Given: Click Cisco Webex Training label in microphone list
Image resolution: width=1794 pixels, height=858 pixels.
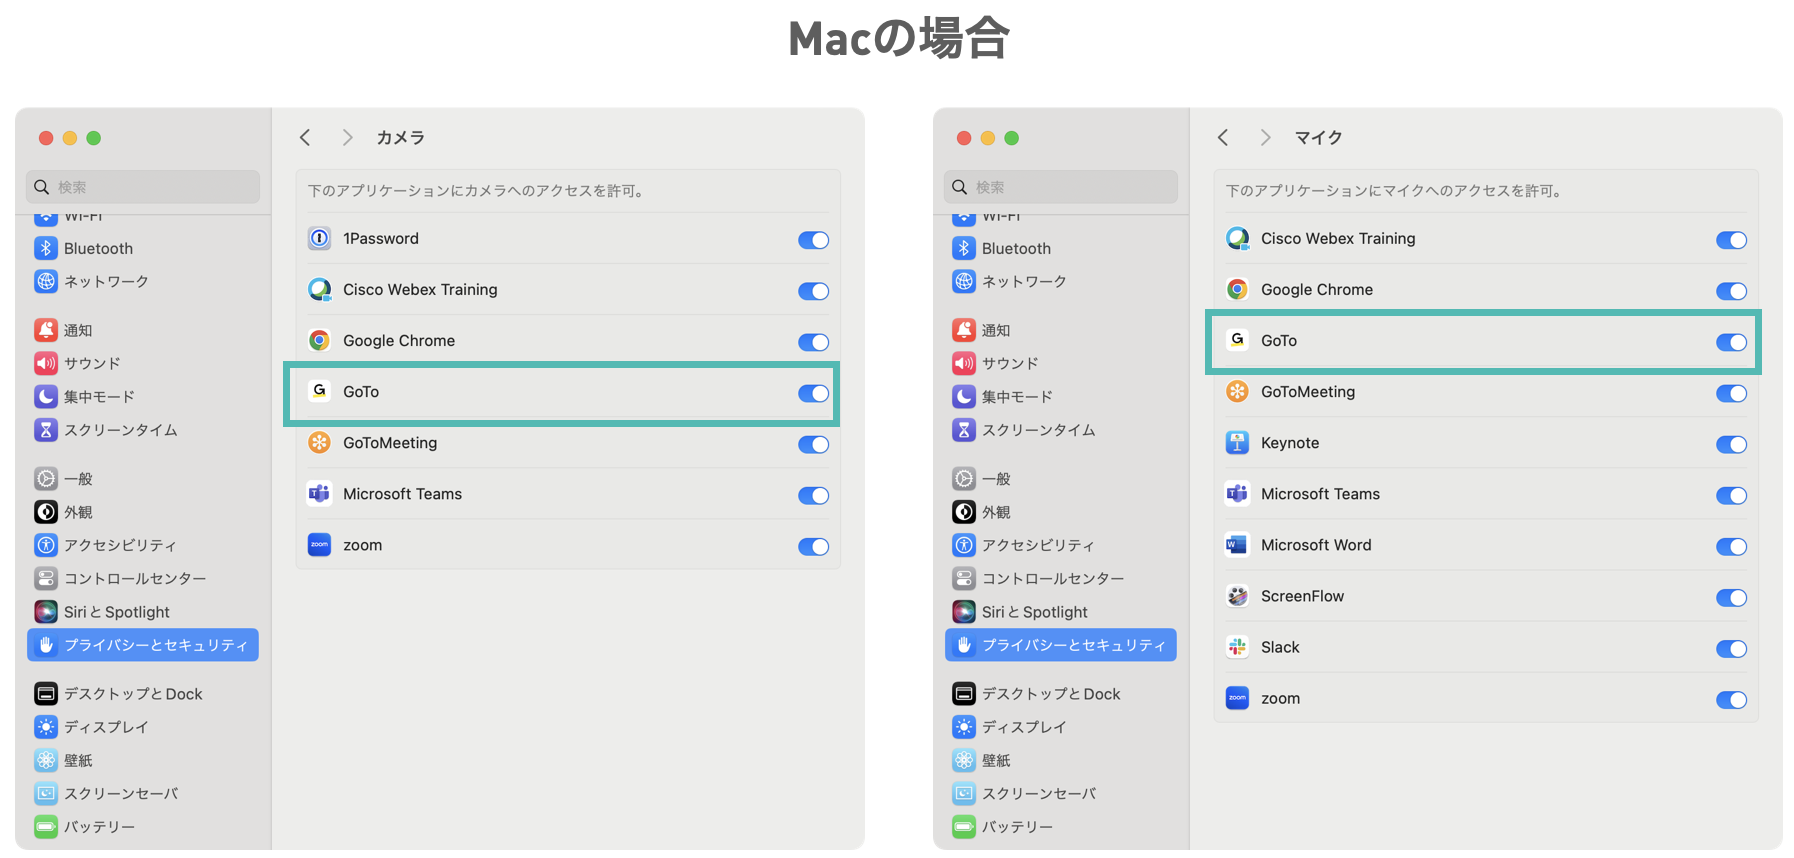Looking at the screenshot, I should point(1338,238).
